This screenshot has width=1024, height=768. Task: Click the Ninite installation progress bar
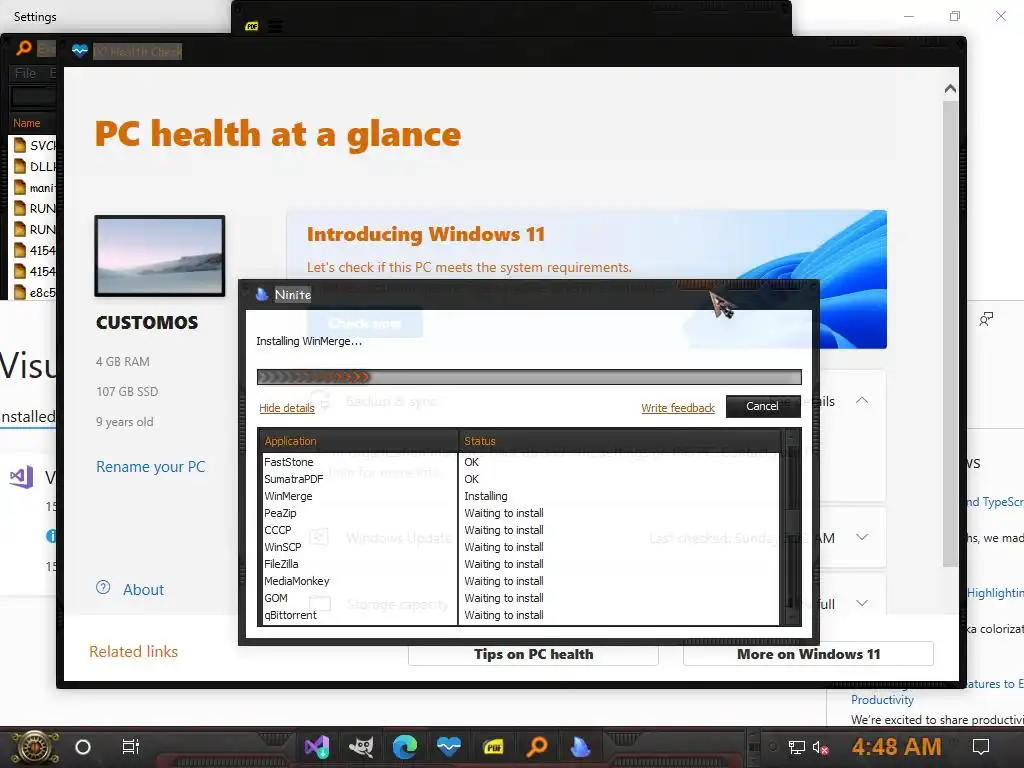529,377
